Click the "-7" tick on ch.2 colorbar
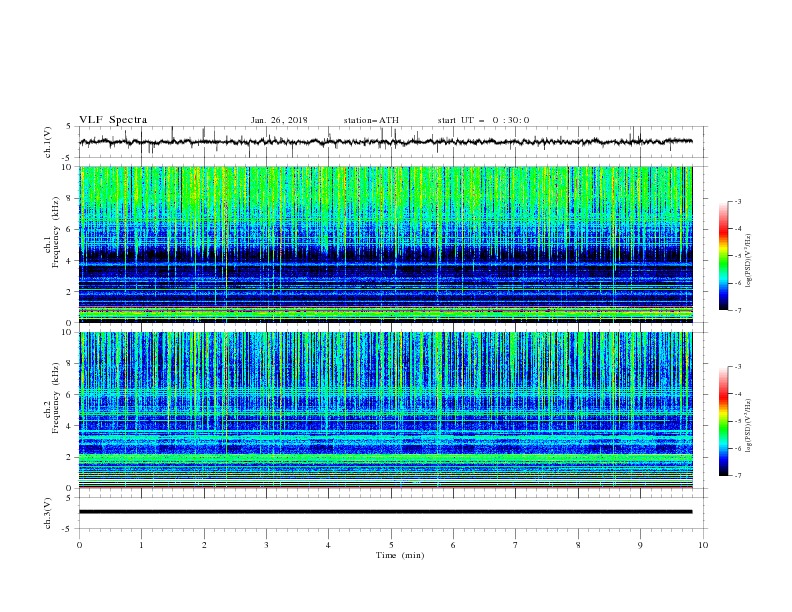The height and width of the screenshot is (612, 792). (738, 476)
